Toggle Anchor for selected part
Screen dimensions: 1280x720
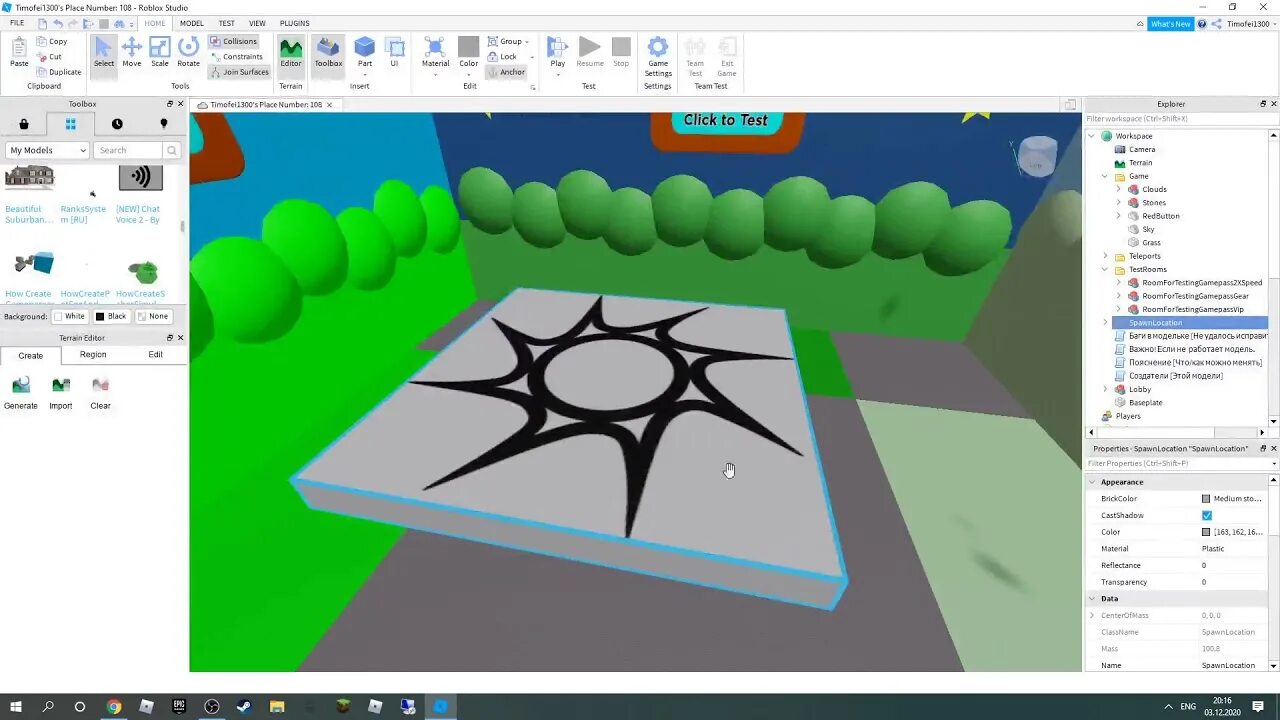click(x=506, y=72)
